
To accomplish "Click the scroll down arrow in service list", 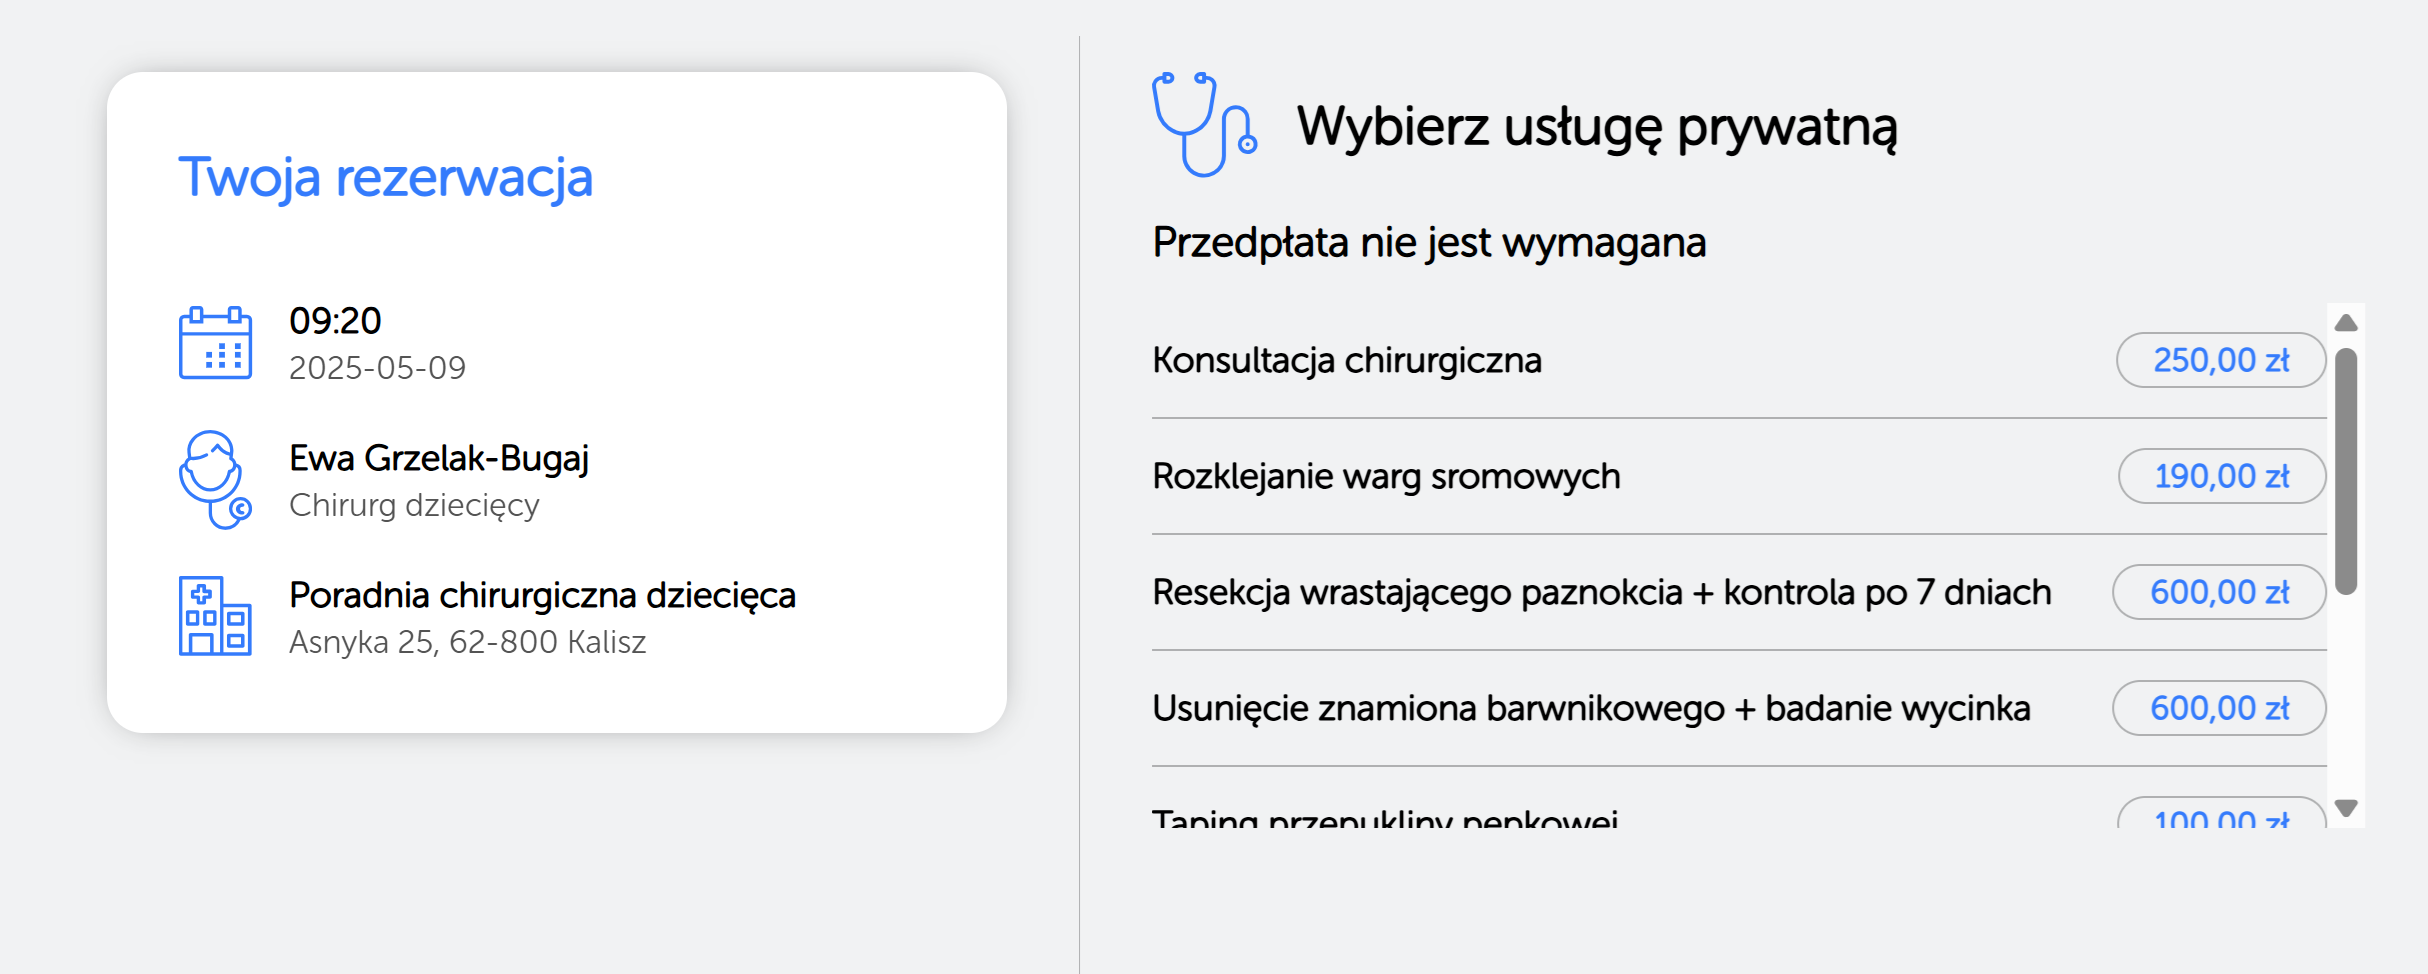I will pos(2346,807).
